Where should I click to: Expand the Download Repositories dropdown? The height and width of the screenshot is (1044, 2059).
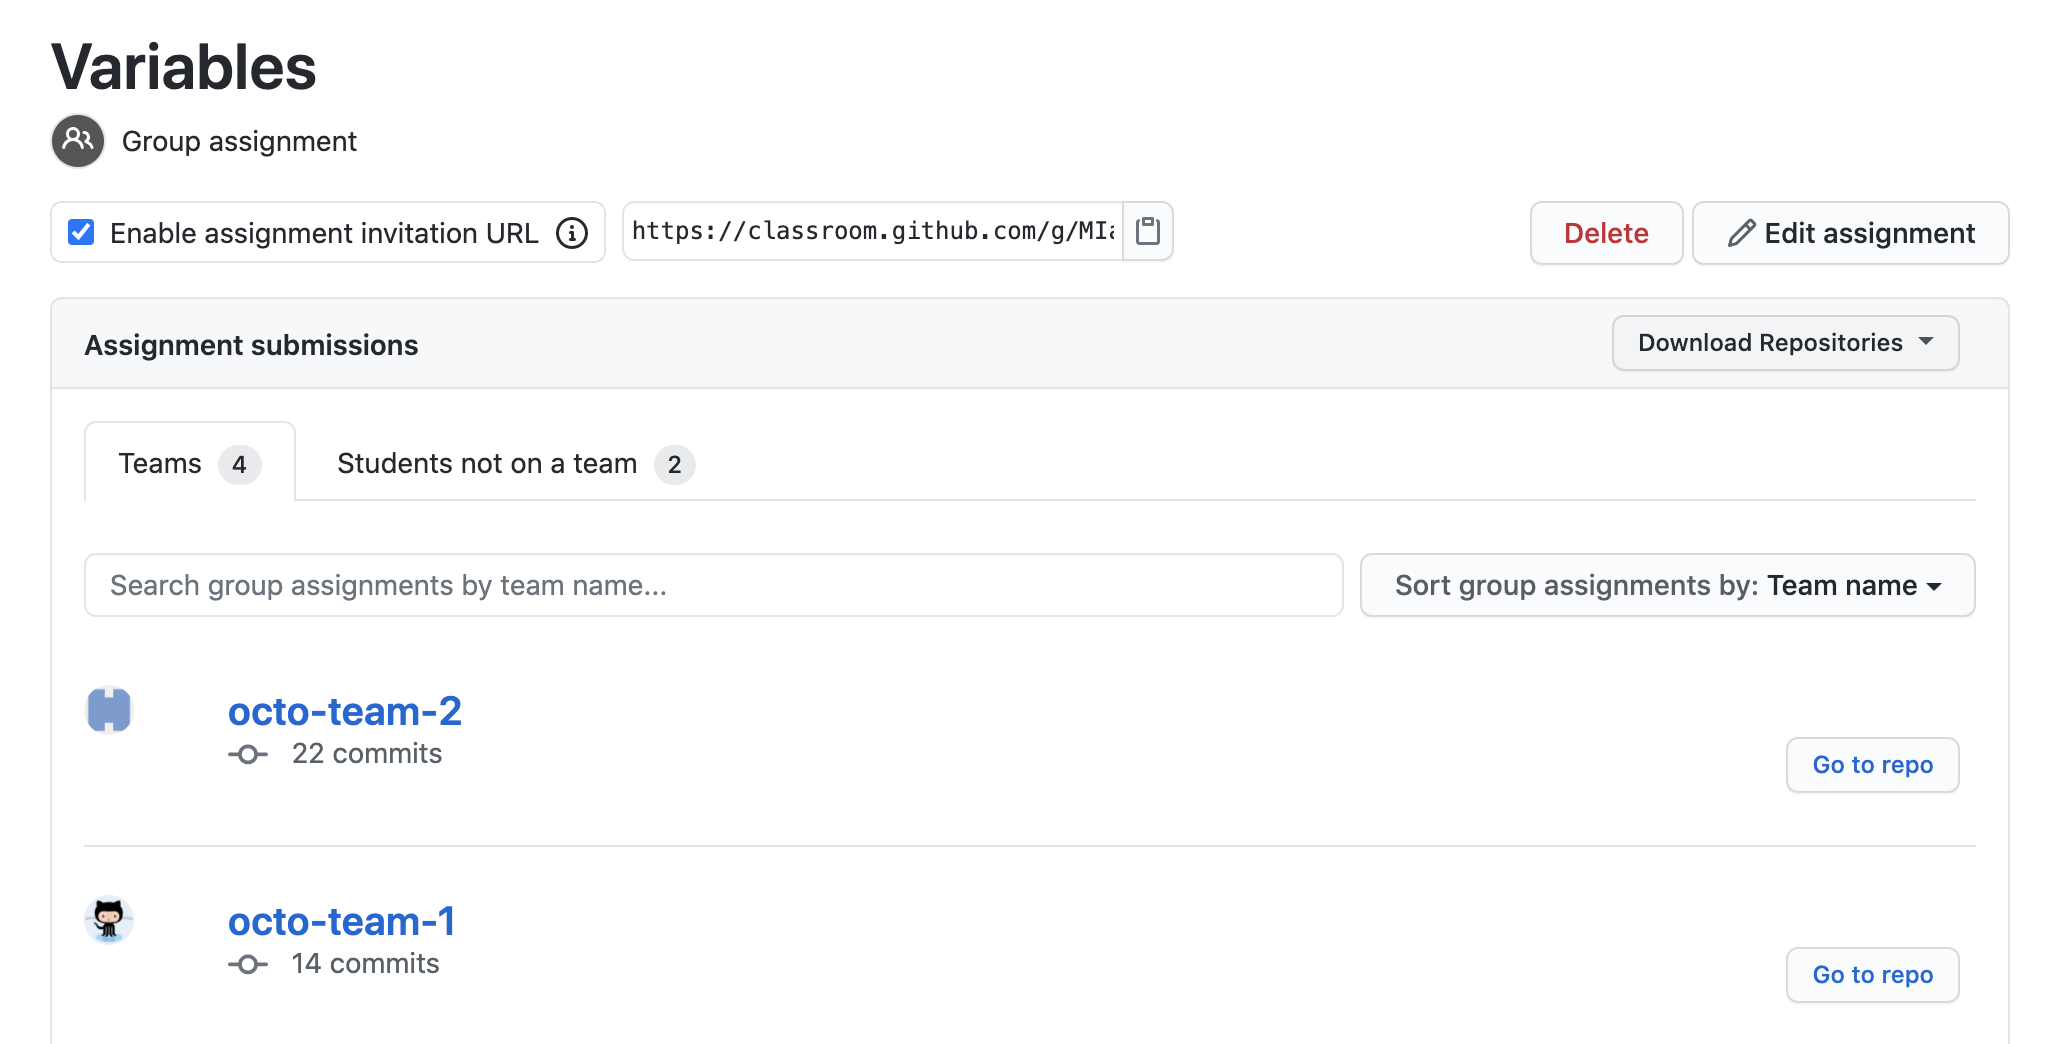point(1785,343)
